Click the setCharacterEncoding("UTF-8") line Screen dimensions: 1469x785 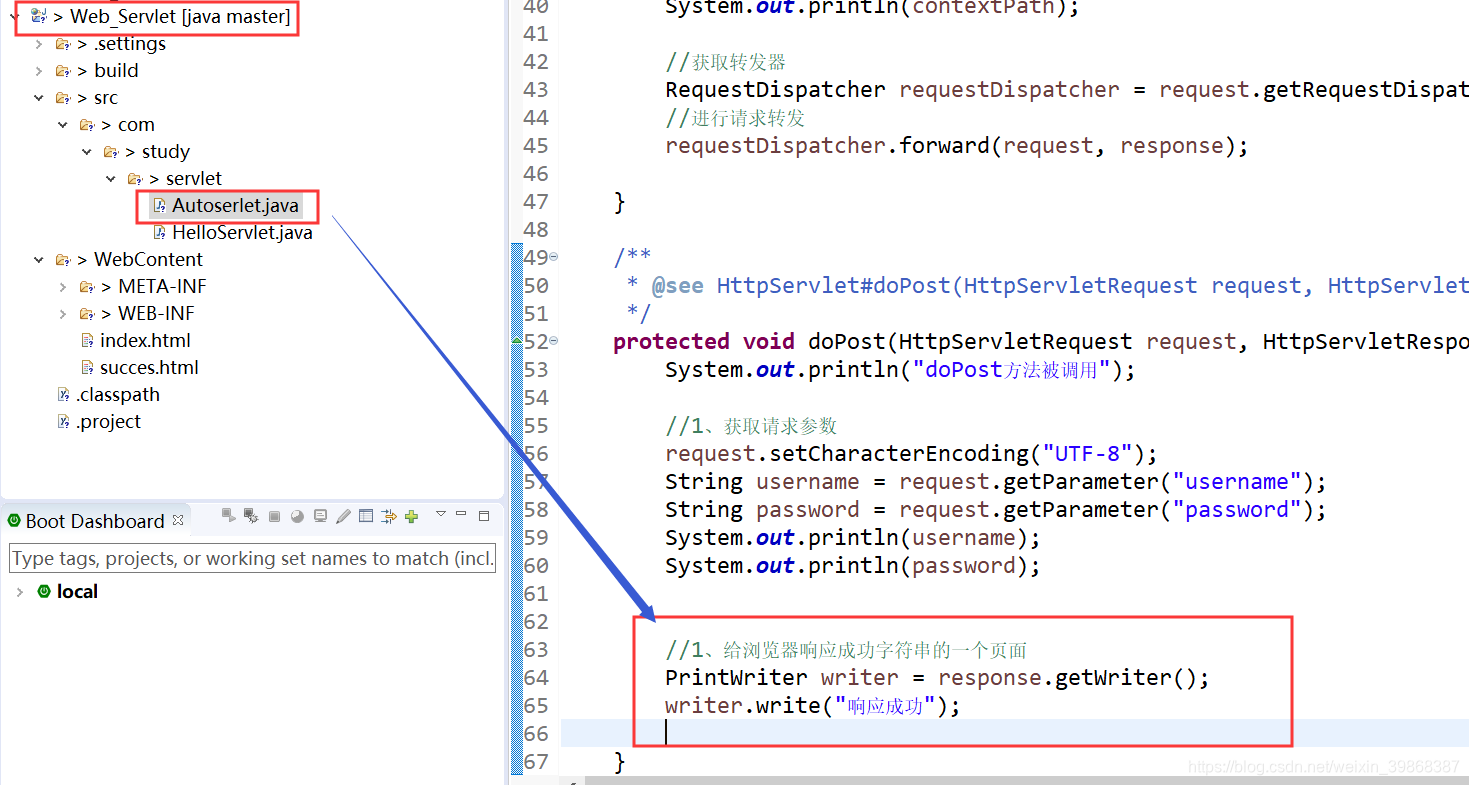(911, 454)
